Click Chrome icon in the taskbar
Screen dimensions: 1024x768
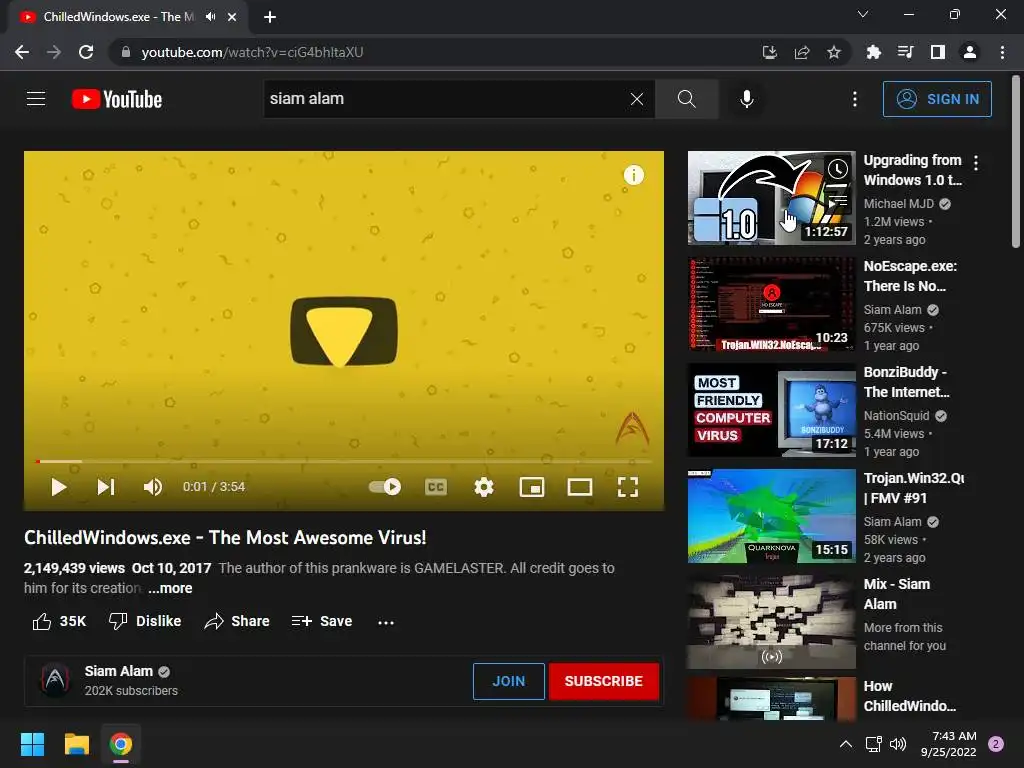coord(121,744)
